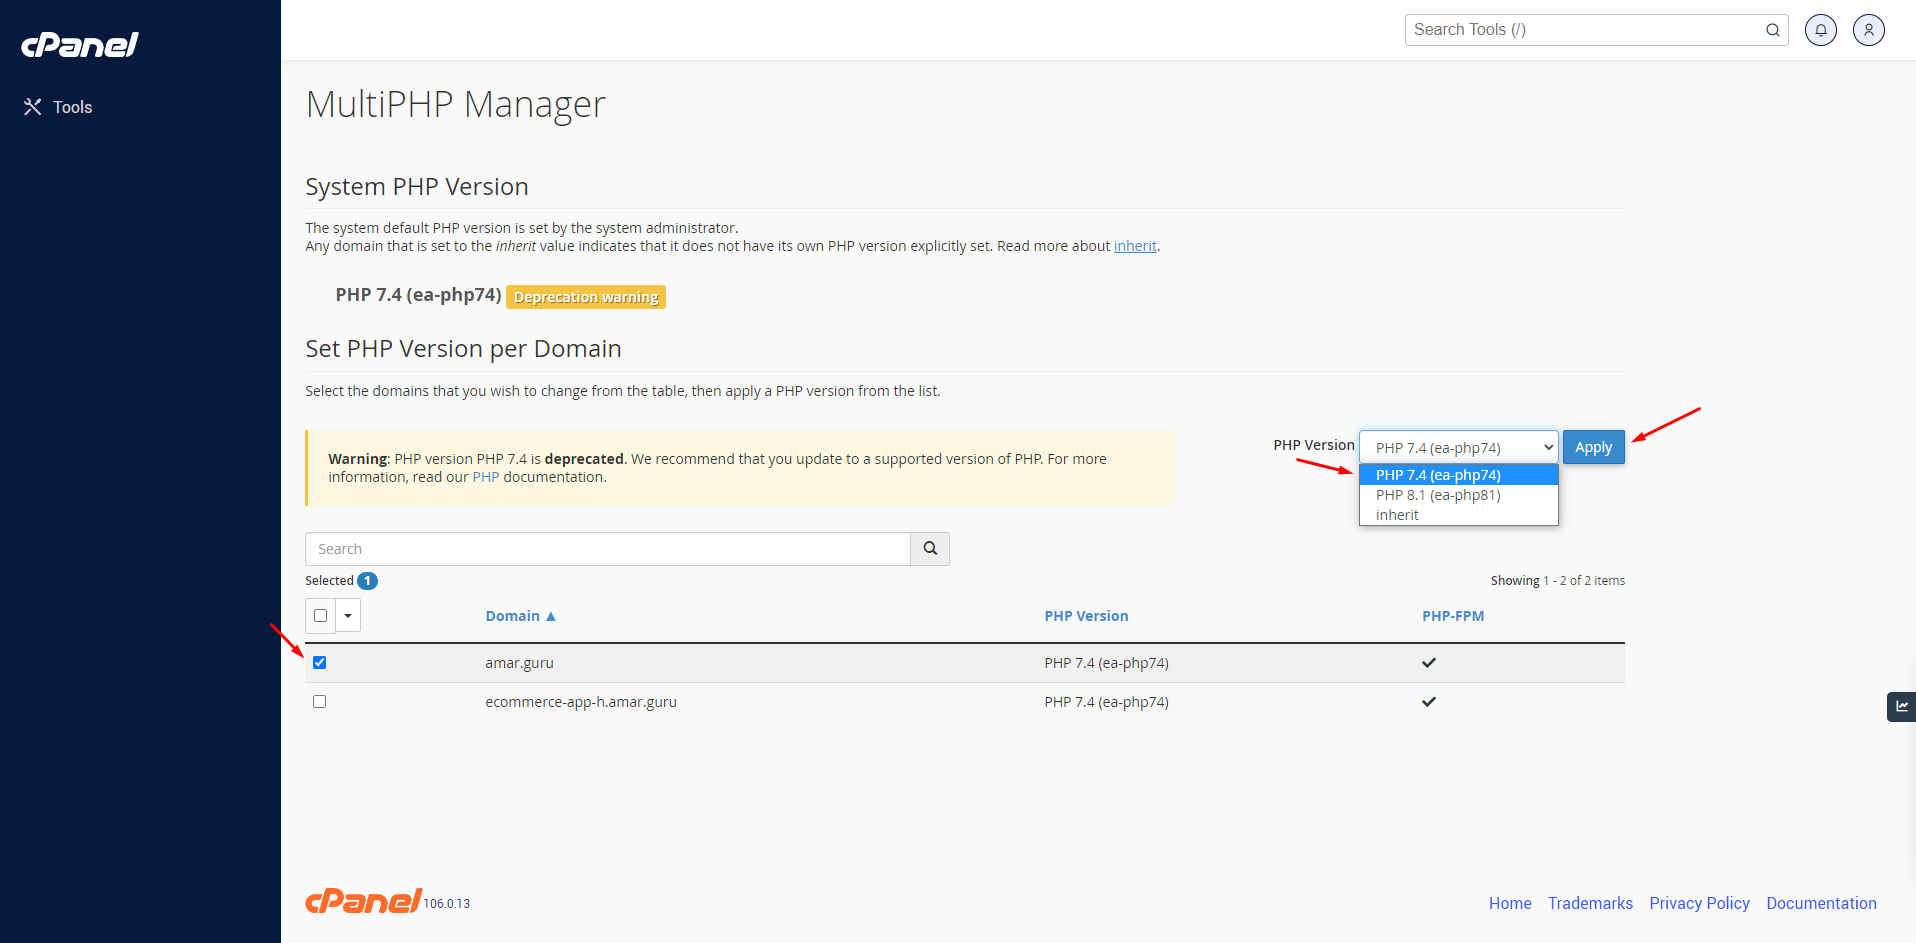Open the statistics chart side tab
Viewport: 1916px width, 943px height.
[x=1901, y=706]
